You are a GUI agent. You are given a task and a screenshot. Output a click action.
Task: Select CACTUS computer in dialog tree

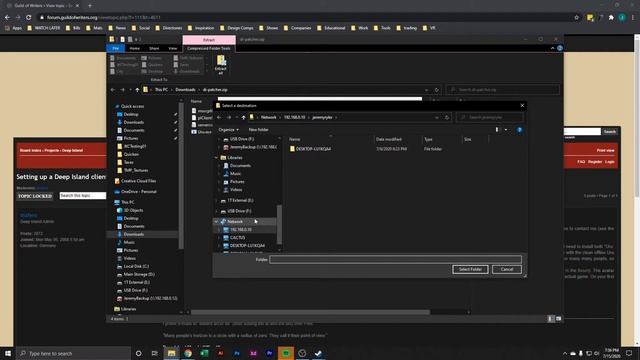(238, 238)
